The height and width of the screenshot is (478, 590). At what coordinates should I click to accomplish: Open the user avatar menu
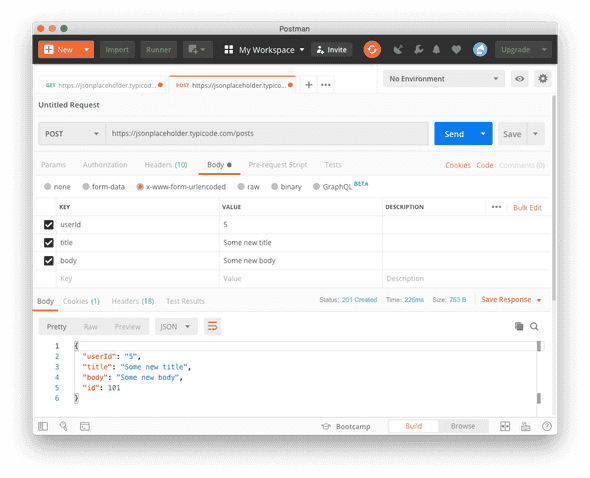pos(480,49)
